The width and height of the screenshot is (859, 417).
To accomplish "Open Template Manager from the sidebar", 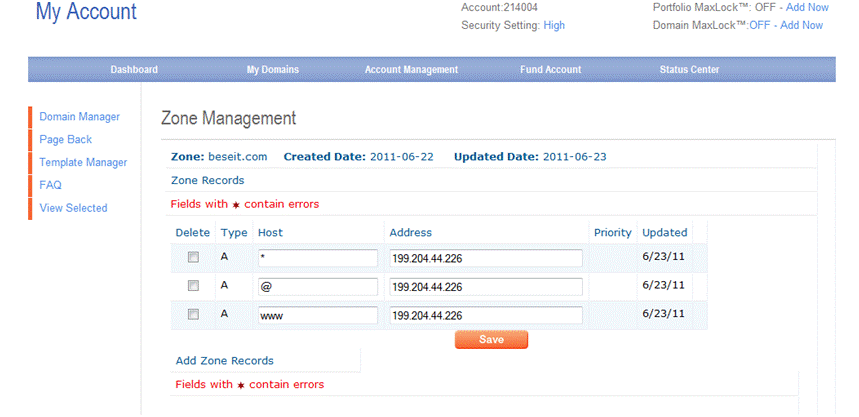I will (83, 163).
